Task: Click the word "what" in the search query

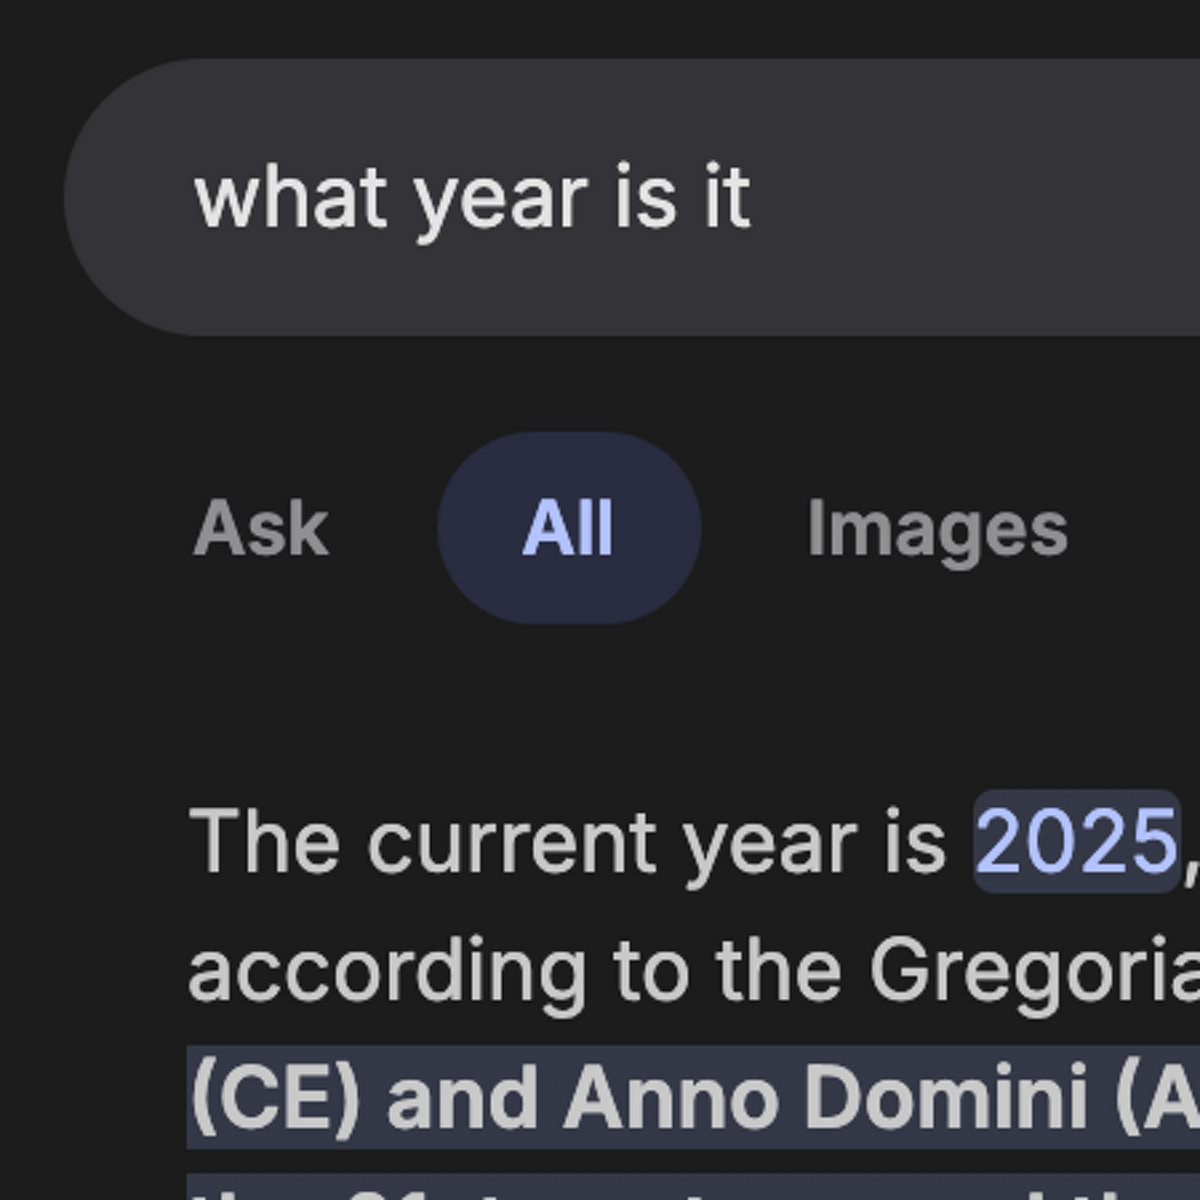Action: (x=290, y=197)
